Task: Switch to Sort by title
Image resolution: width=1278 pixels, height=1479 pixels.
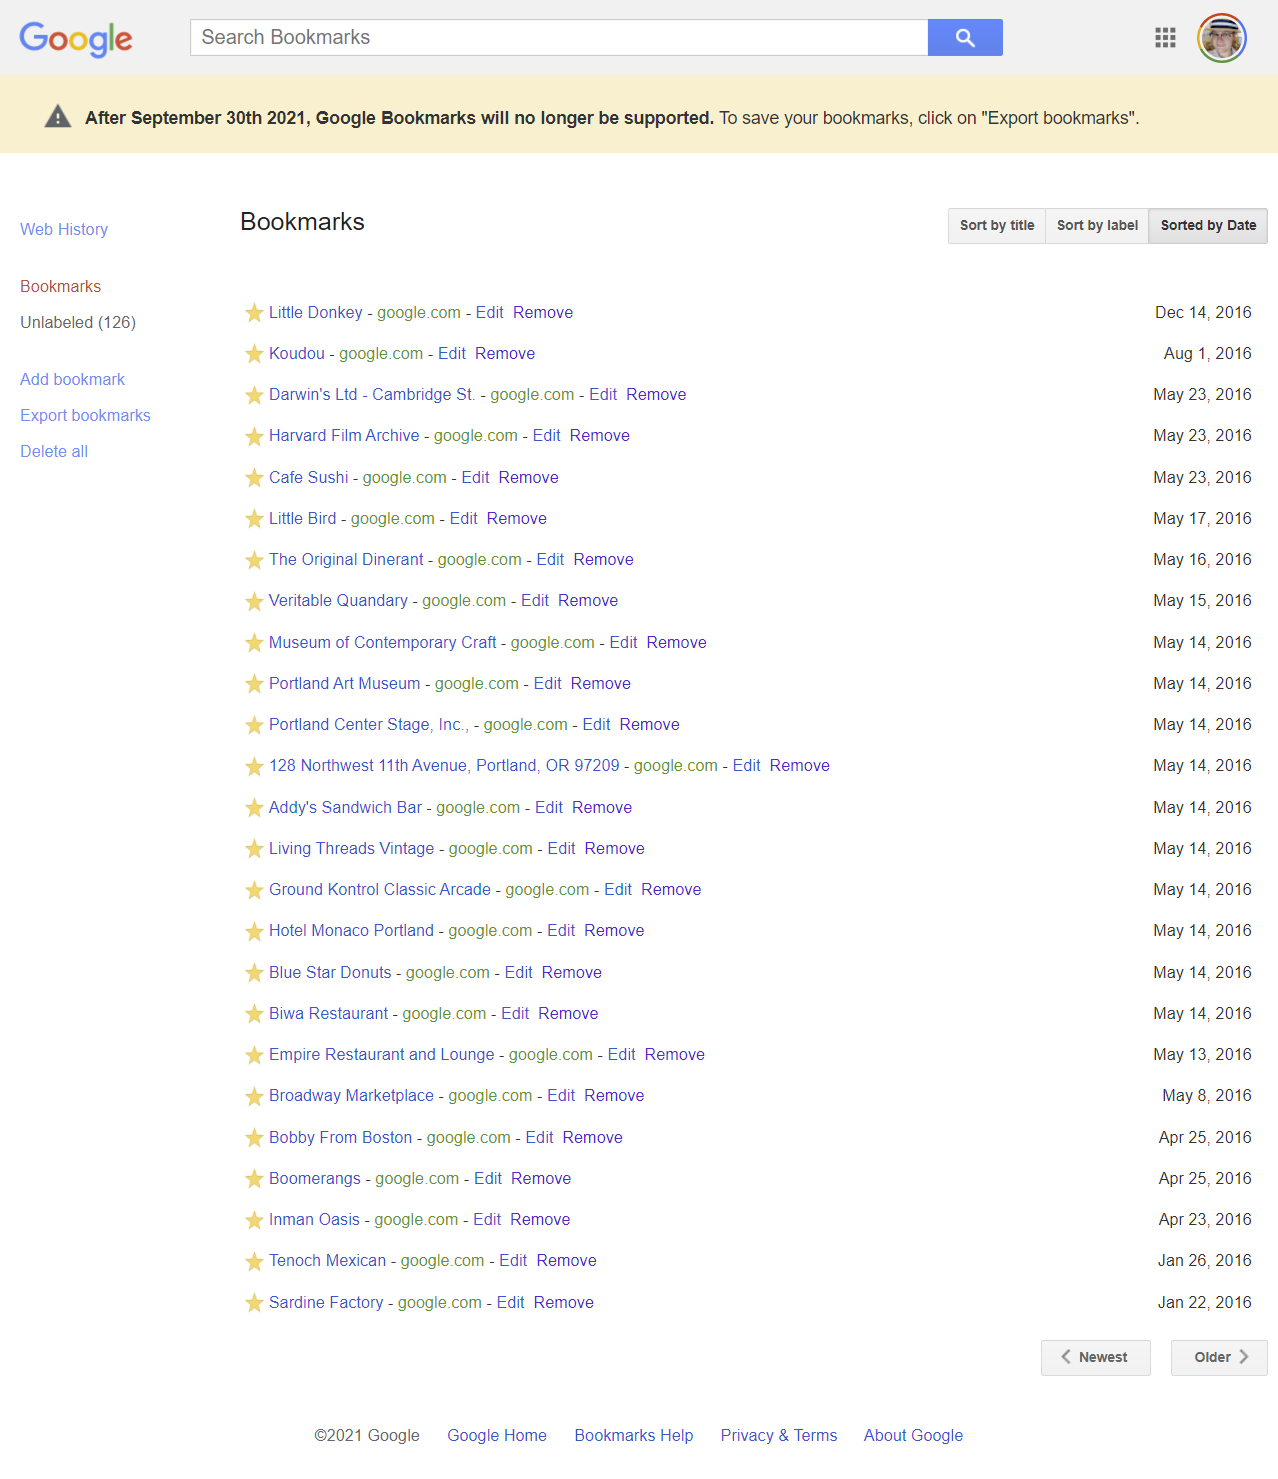Action: (995, 225)
